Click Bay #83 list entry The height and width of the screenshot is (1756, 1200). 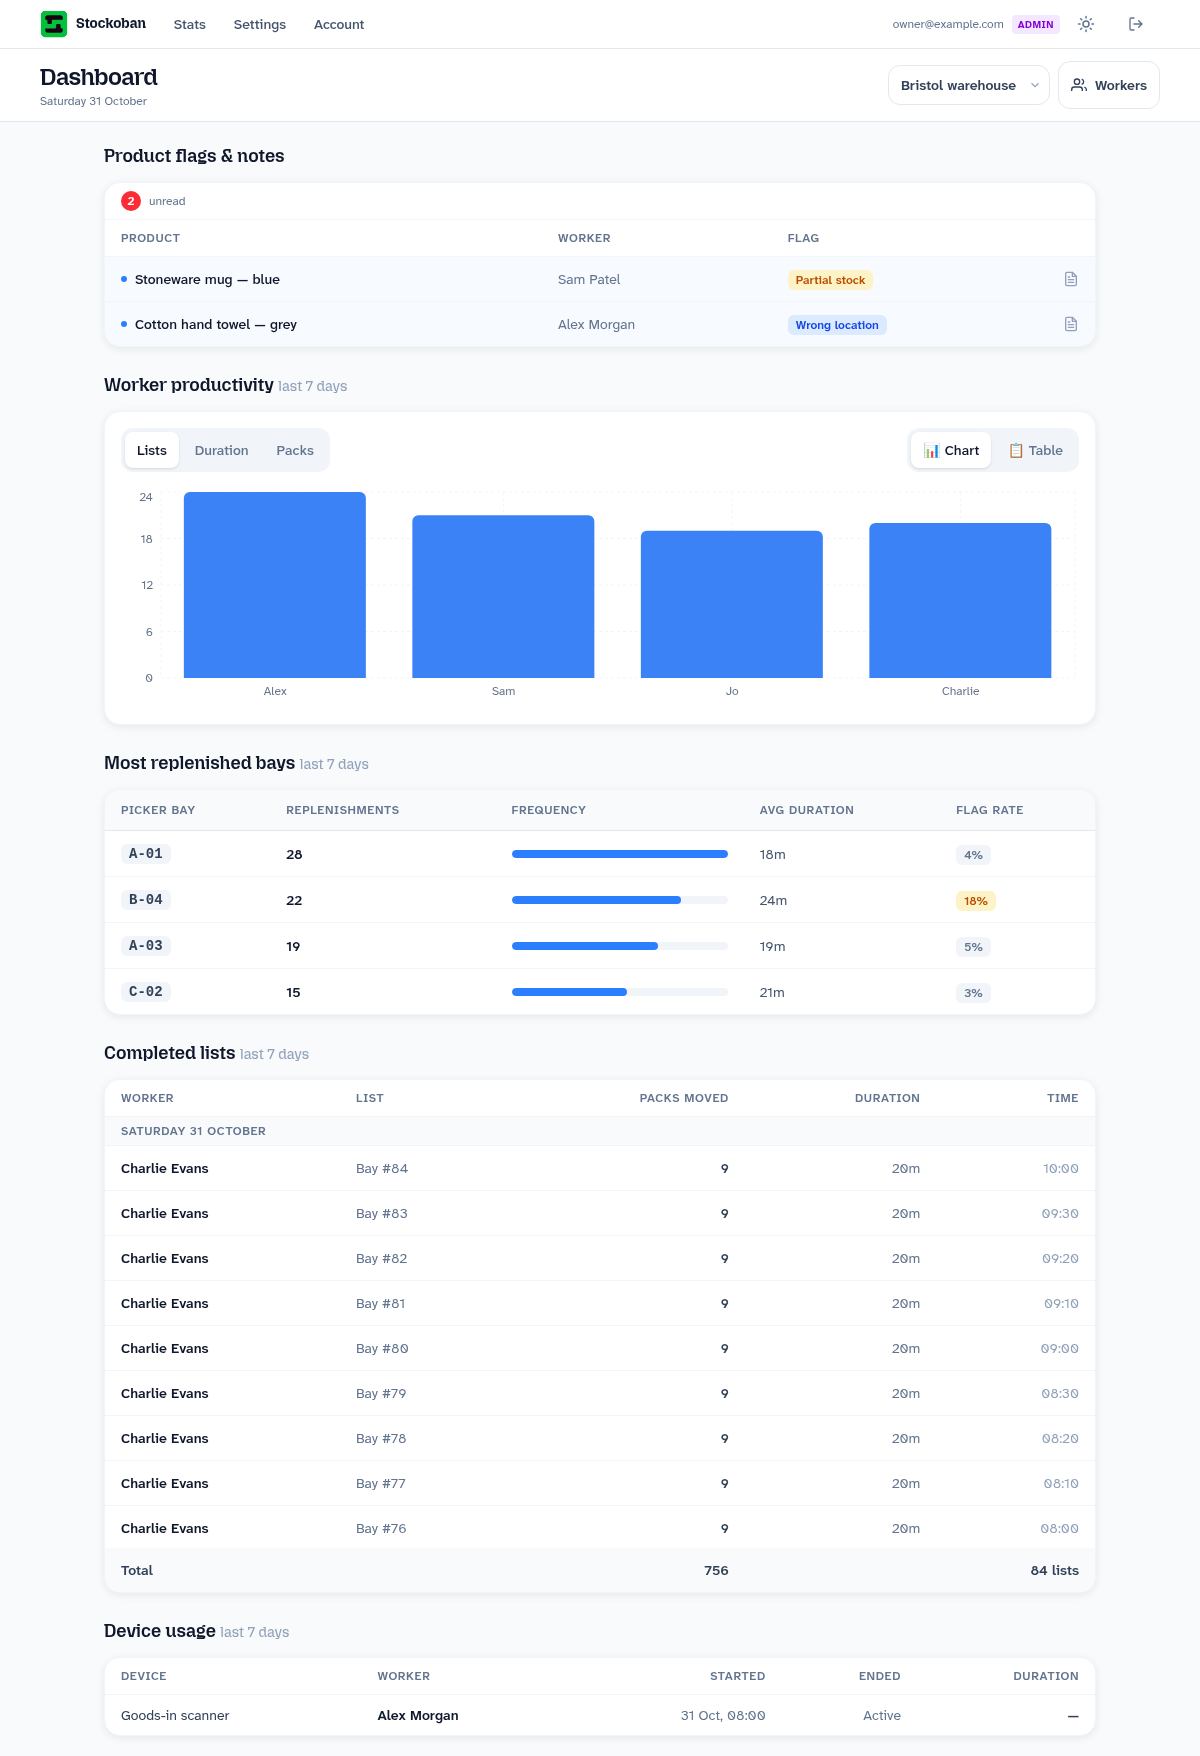pyautogui.click(x=382, y=1213)
